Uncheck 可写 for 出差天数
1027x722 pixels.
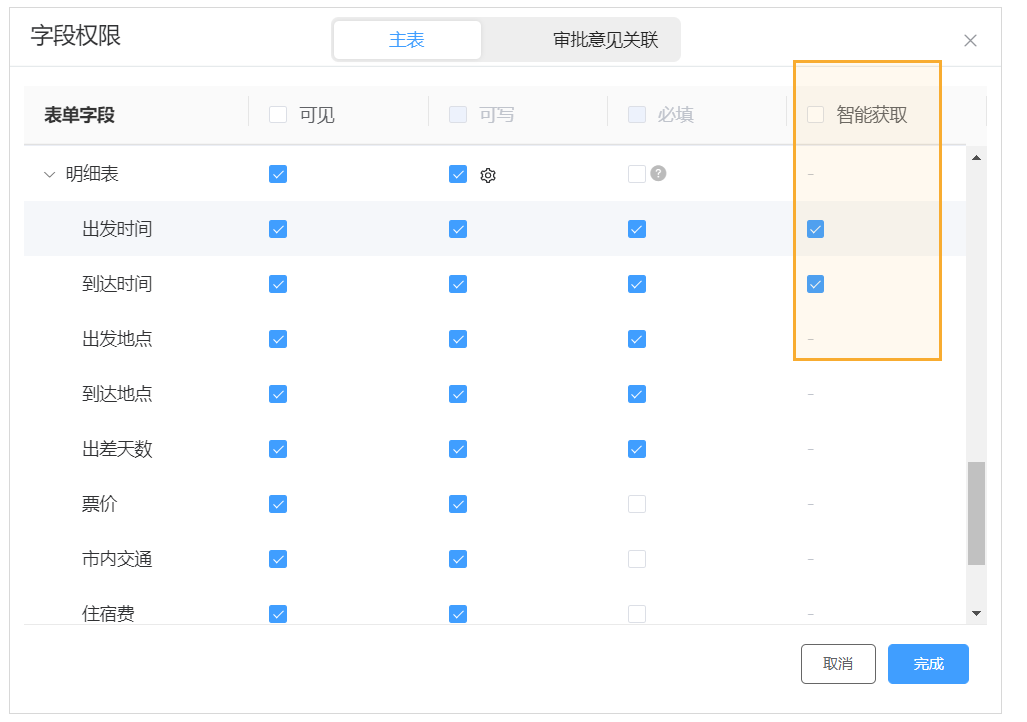tap(458, 449)
